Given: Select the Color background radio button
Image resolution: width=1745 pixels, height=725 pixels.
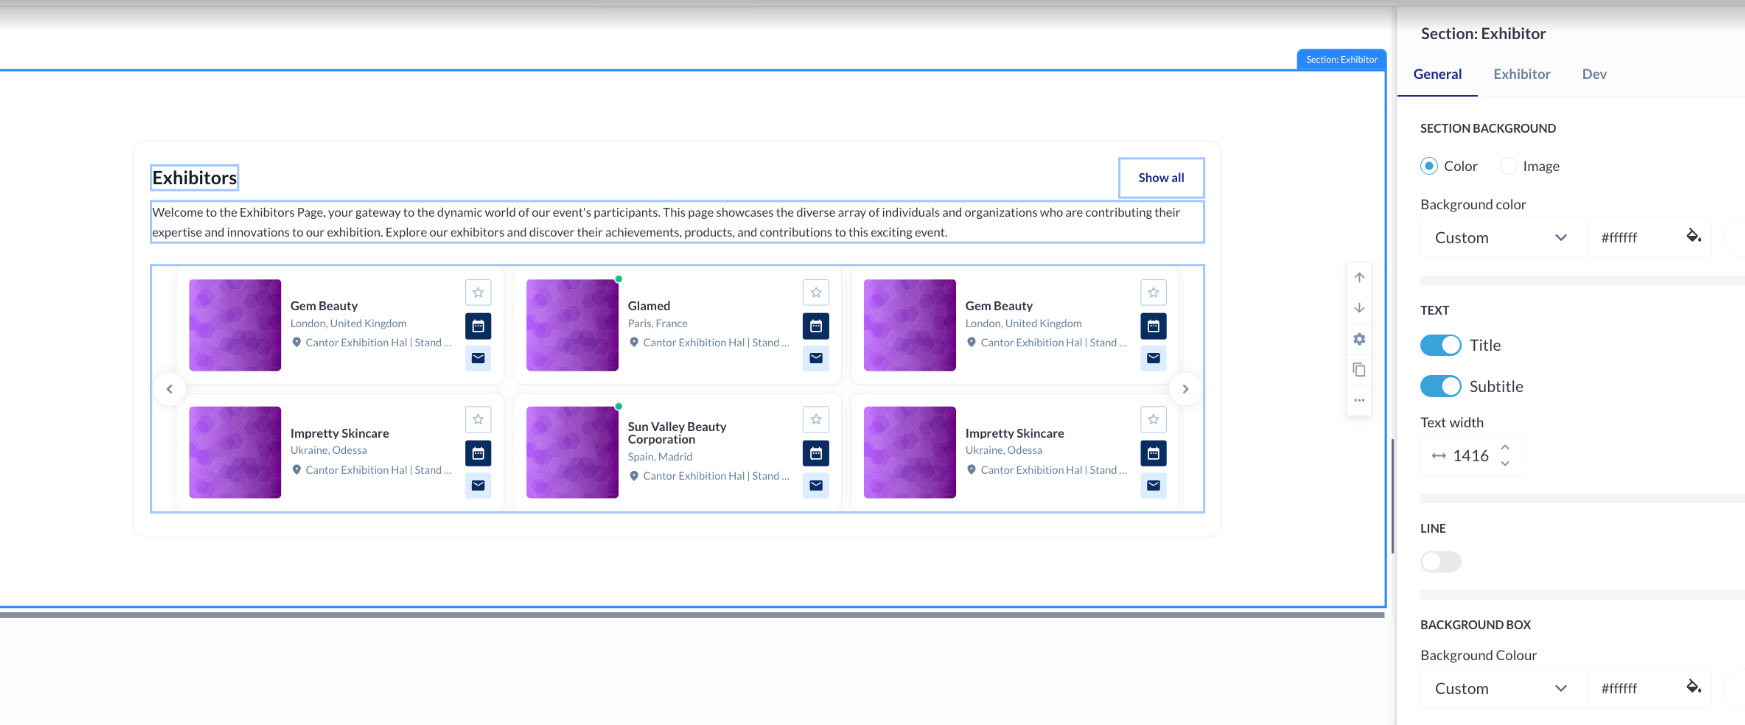Looking at the screenshot, I should (1429, 166).
